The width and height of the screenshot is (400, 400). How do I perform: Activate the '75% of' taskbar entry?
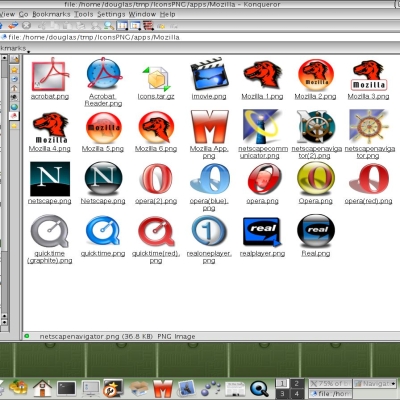[331, 384]
